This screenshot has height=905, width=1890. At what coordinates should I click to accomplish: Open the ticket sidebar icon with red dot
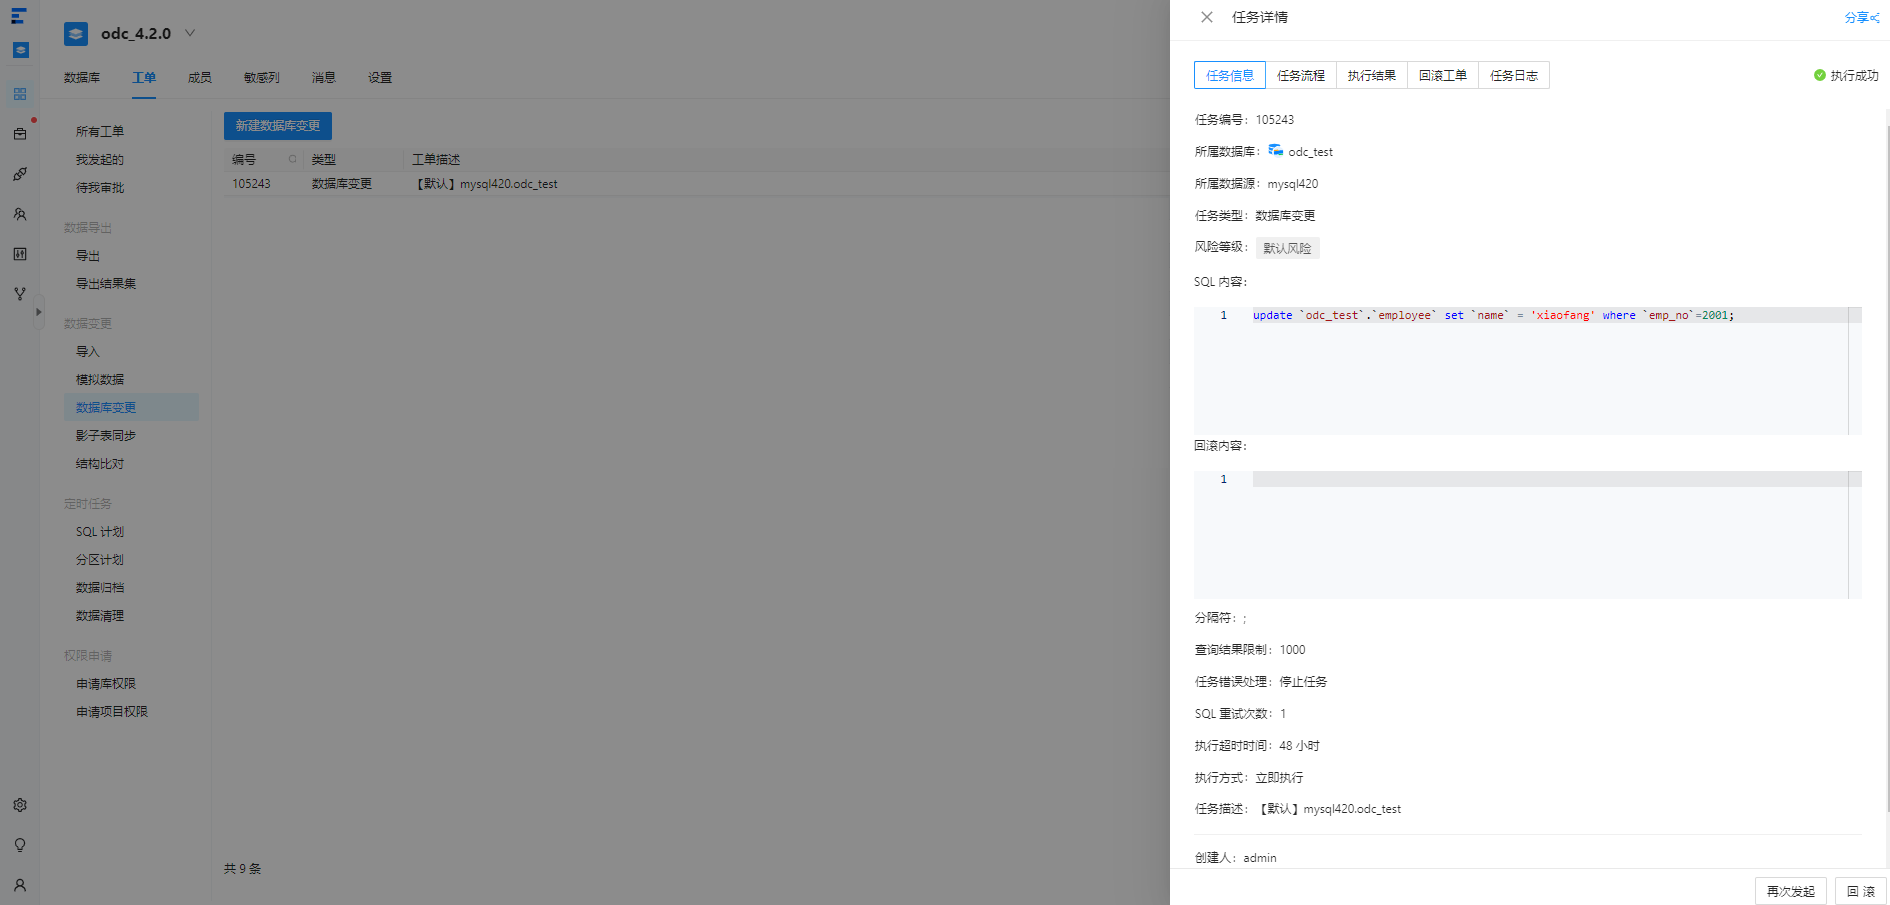20,133
